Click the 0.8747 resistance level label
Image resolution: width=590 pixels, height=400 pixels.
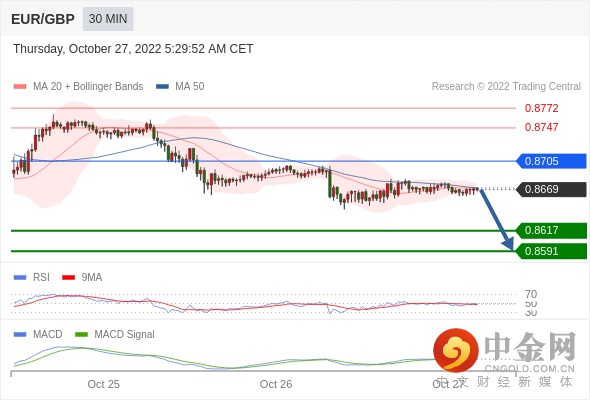click(x=541, y=127)
